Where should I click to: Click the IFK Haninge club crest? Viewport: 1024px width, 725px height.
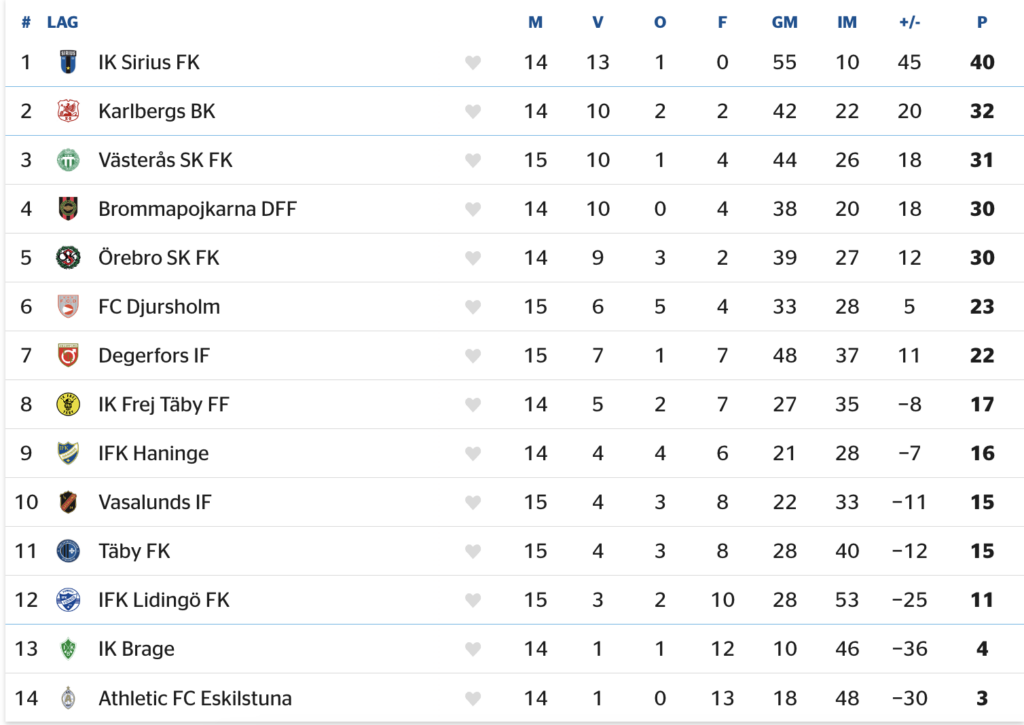68,454
